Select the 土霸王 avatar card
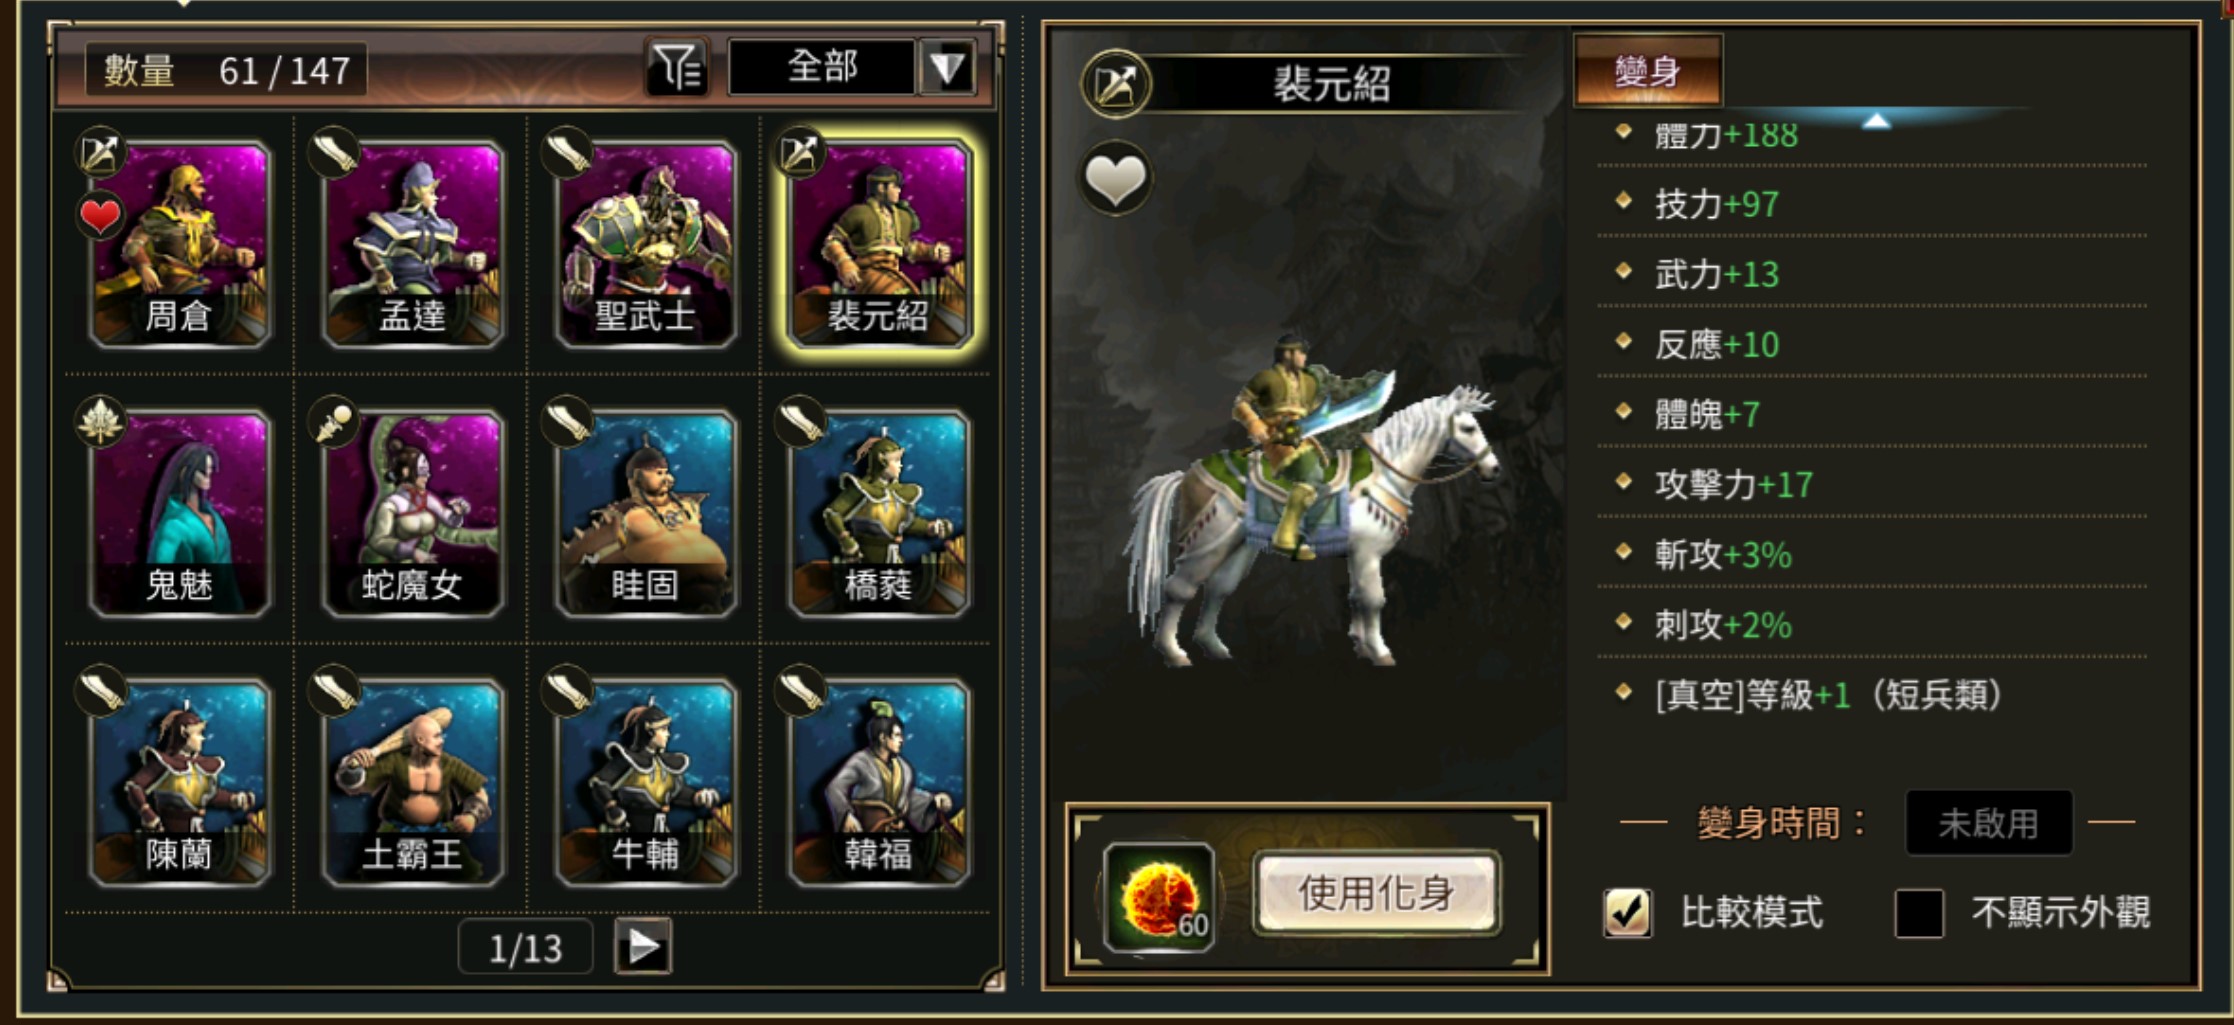Image resolution: width=2234 pixels, height=1025 pixels. (x=412, y=781)
